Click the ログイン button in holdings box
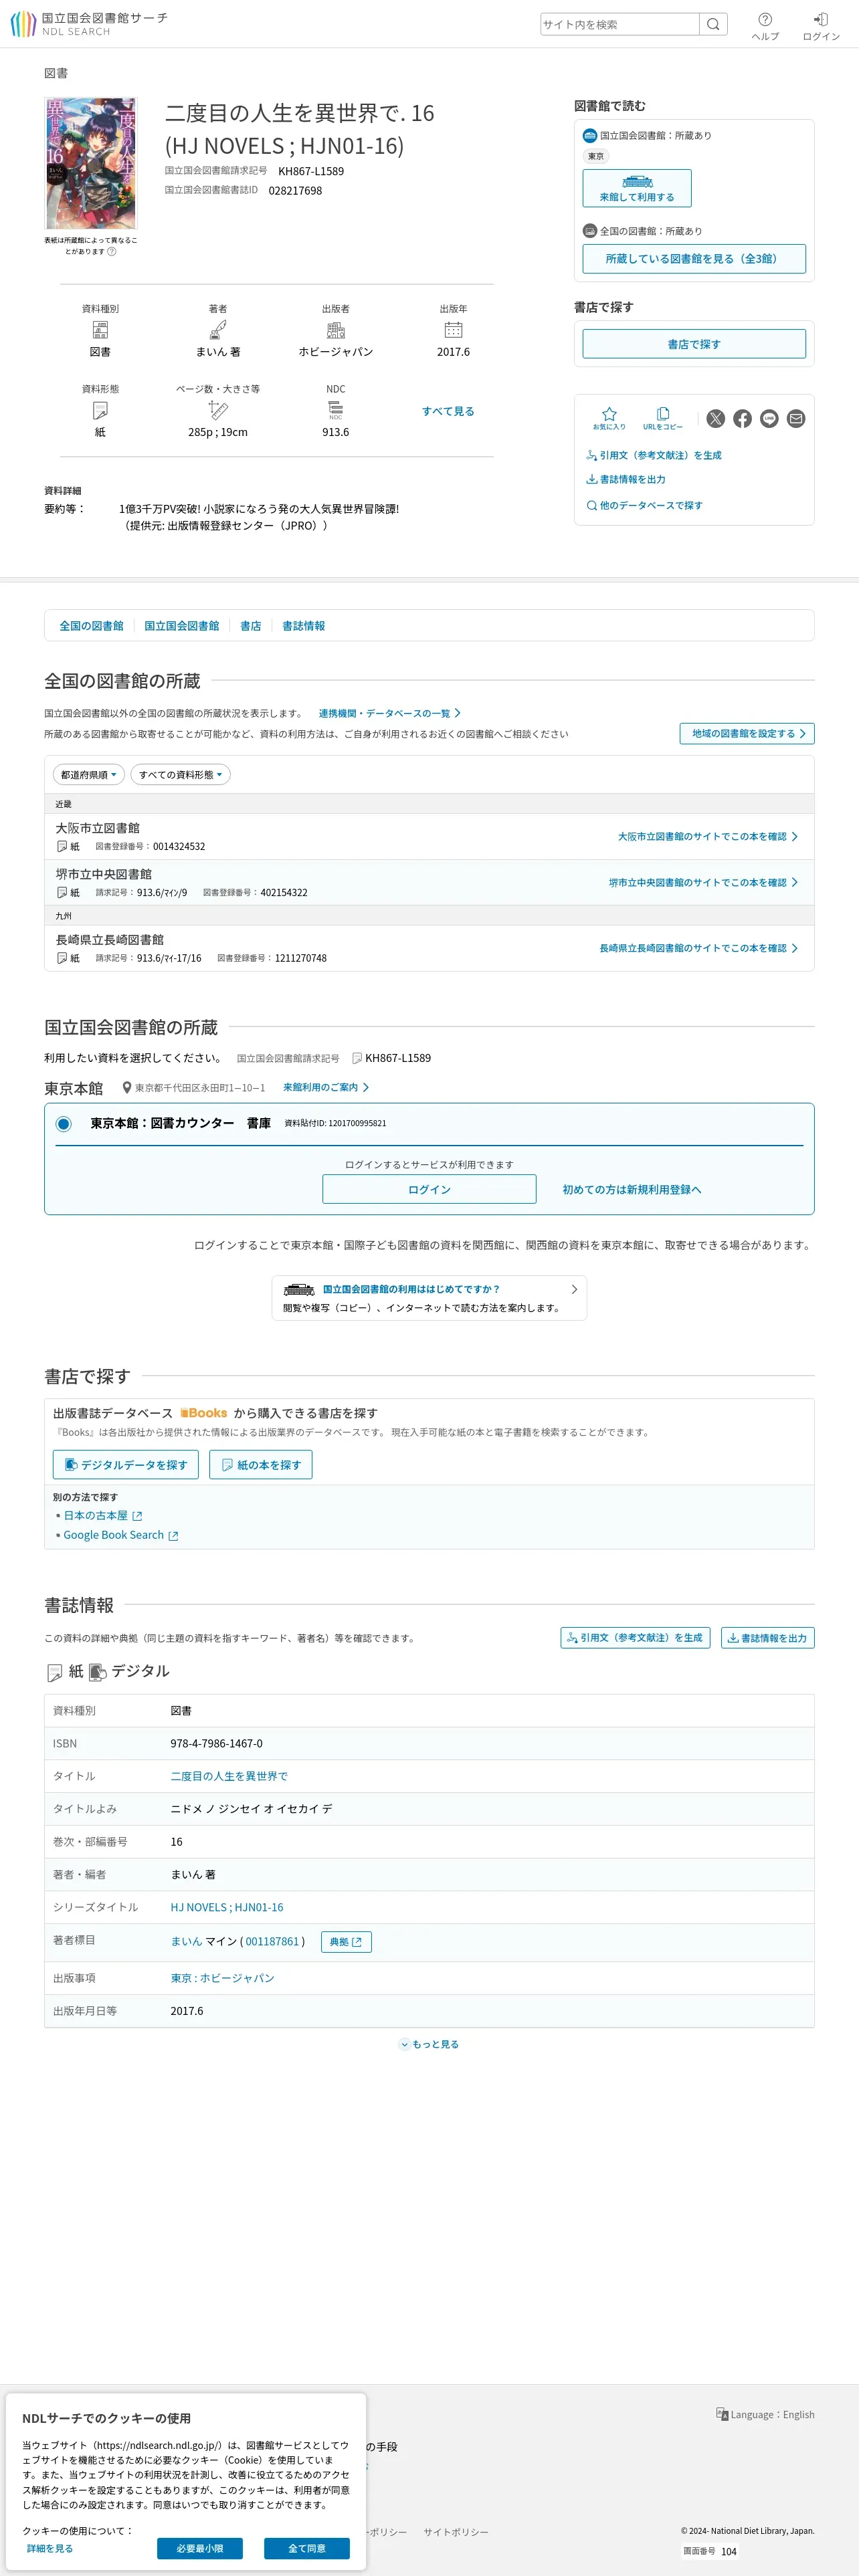 429,1190
